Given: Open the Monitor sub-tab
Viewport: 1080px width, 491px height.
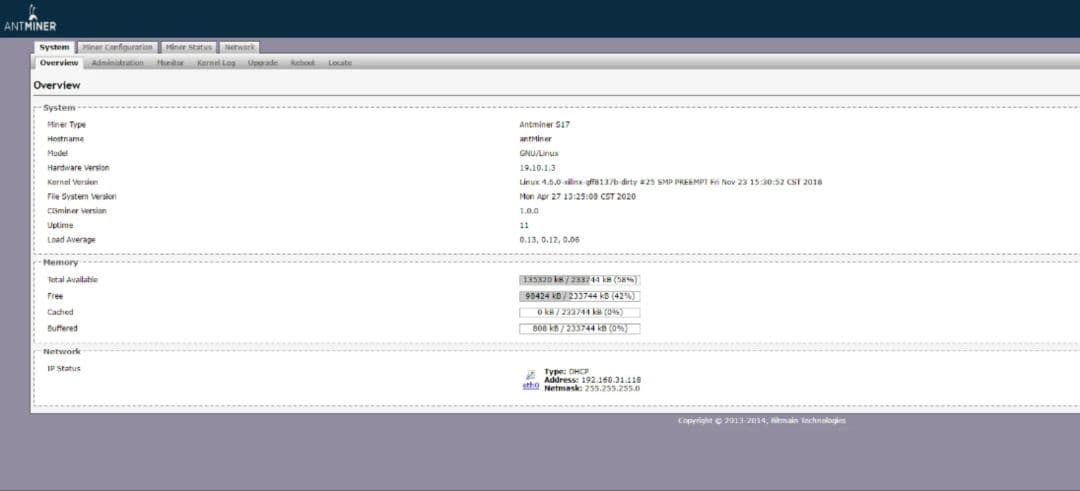Looking at the screenshot, I should (x=170, y=63).
